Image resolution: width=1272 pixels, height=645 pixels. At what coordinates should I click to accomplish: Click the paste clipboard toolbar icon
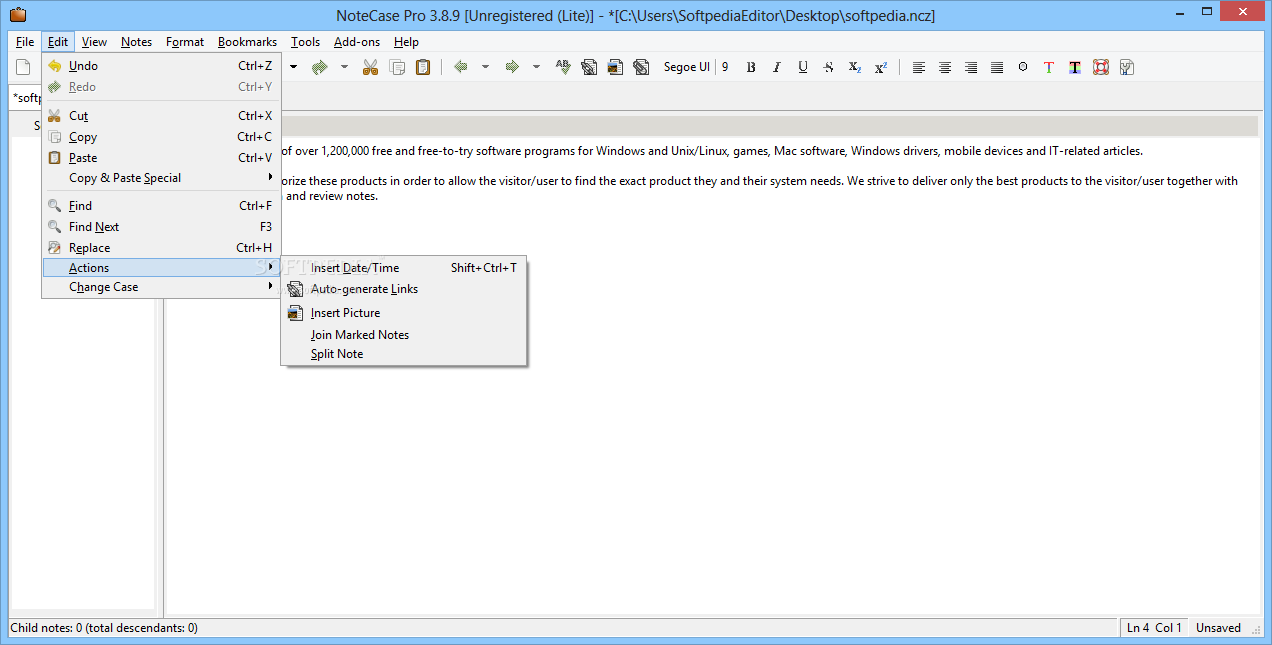tap(423, 67)
